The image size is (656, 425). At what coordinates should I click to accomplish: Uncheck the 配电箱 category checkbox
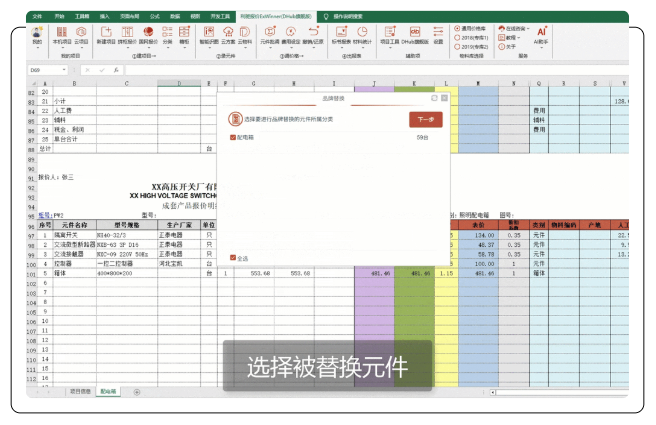click(233, 137)
